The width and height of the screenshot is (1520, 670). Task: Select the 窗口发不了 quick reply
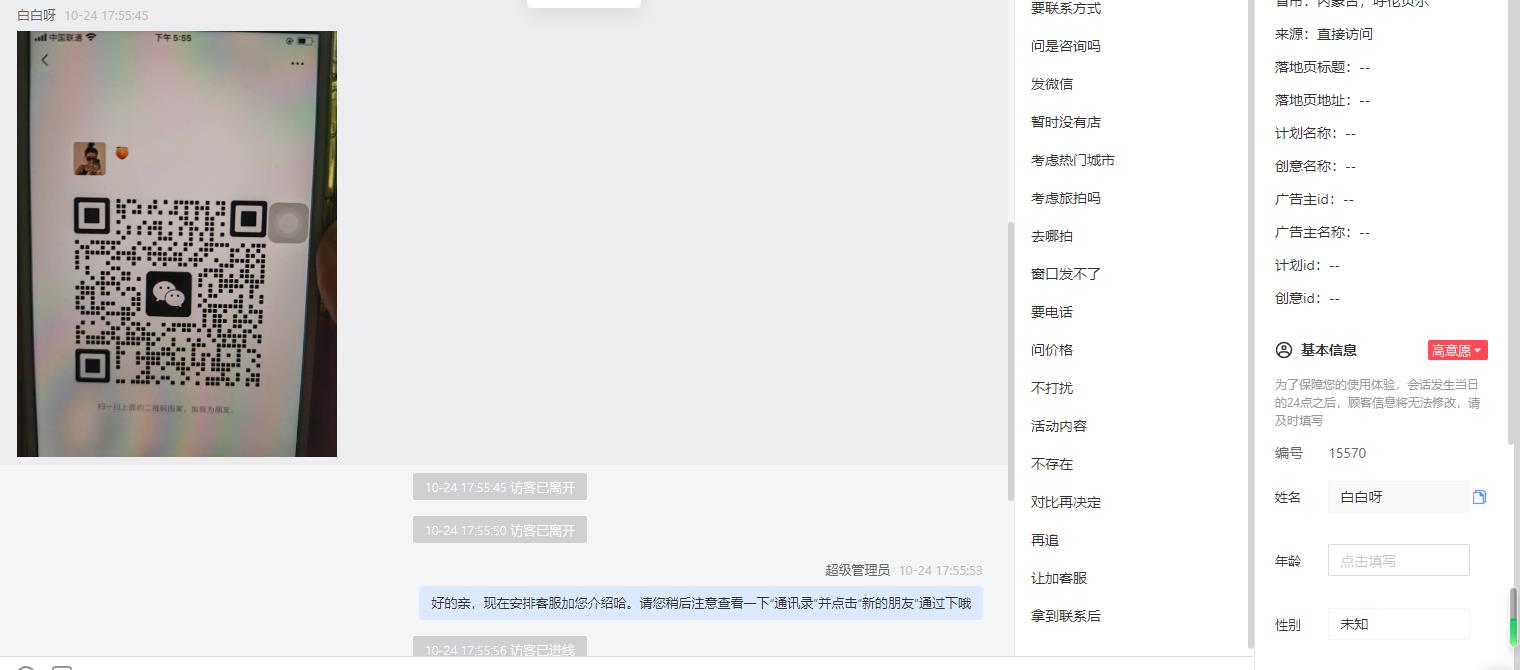pyautogui.click(x=1066, y=274)
